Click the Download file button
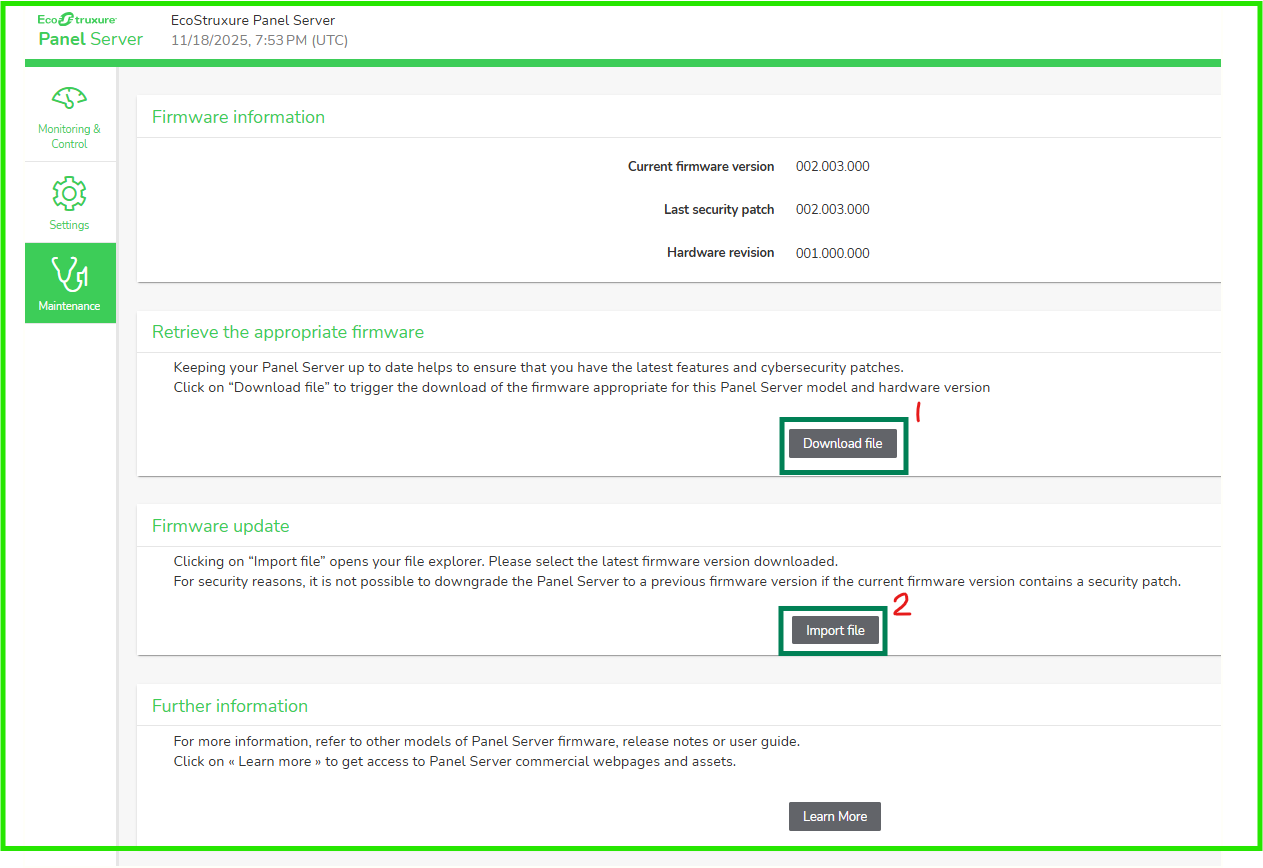 click(x=843, y=444)
